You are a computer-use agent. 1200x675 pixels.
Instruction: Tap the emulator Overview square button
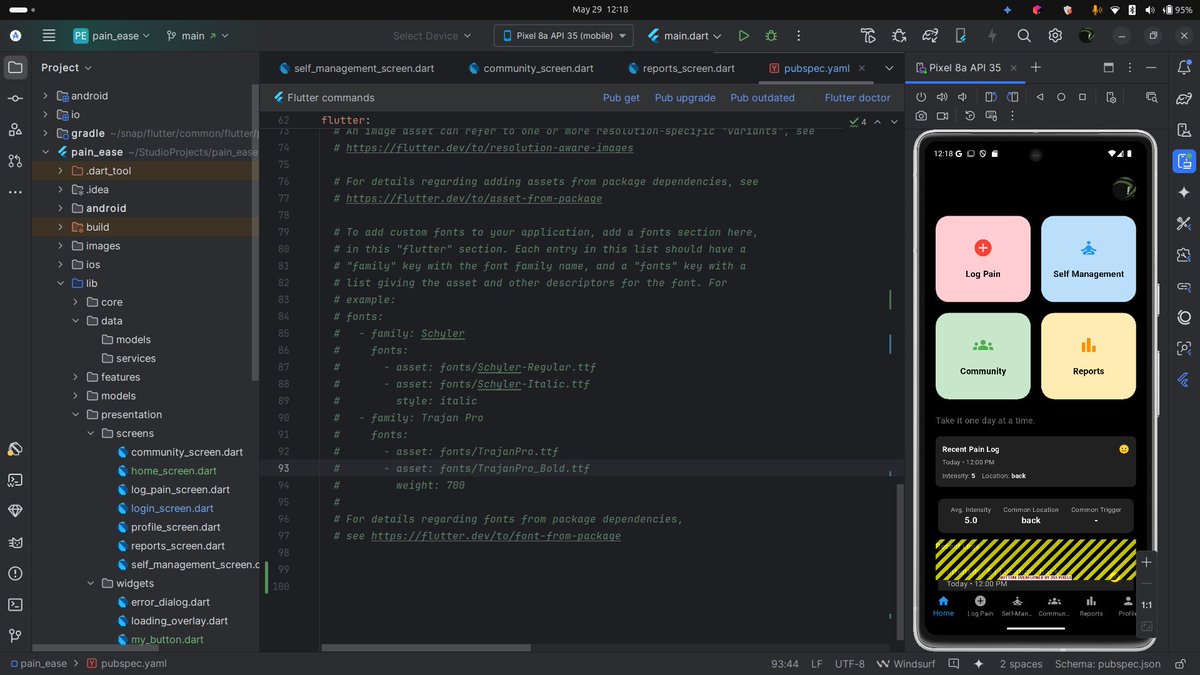[1082, 97]
